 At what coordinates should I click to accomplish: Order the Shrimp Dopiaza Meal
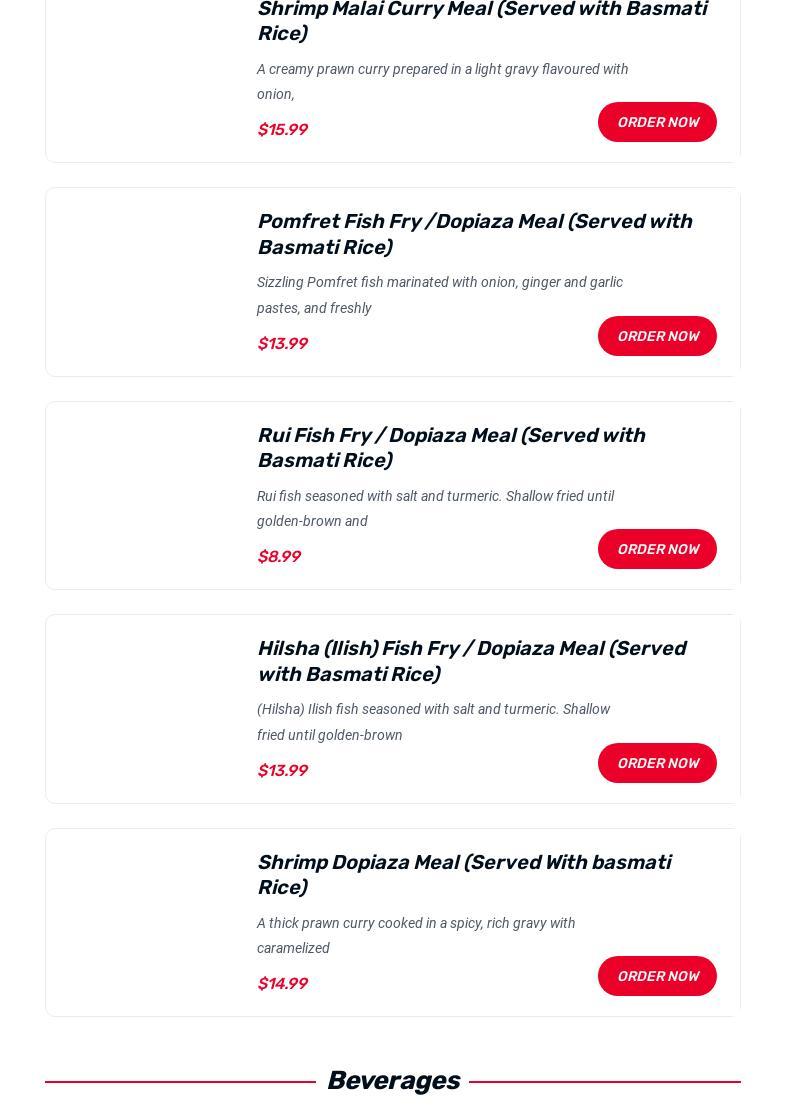pyautogui.click(x=657, y=976)
